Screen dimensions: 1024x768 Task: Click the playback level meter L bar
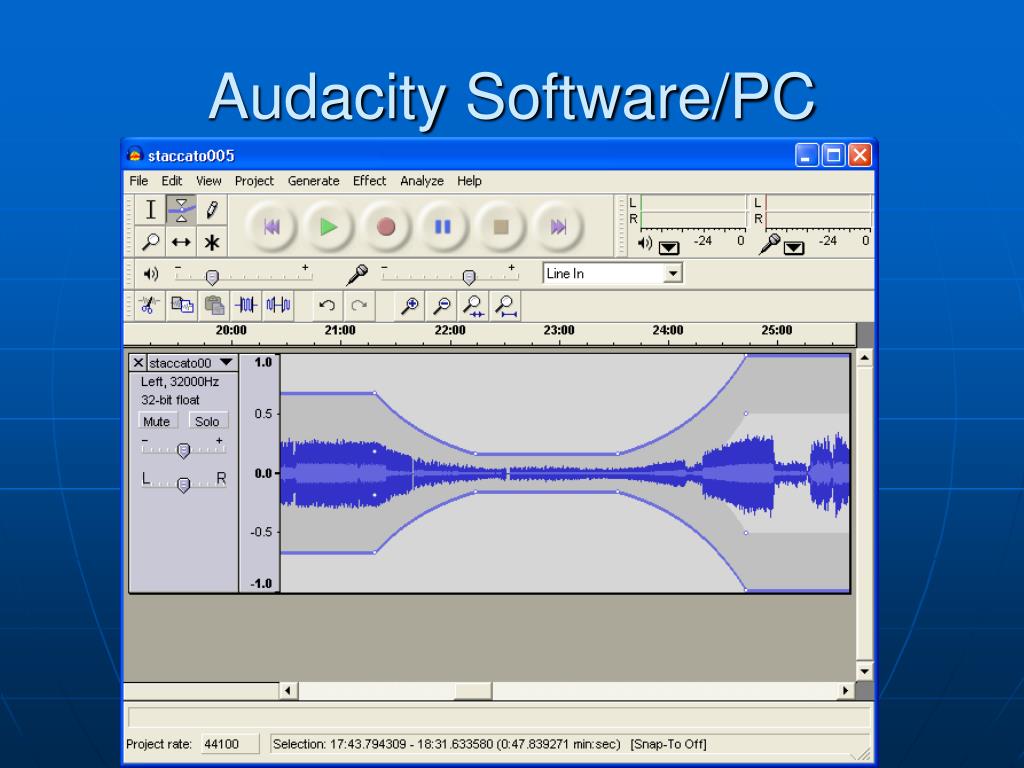[x=693, y=202]
